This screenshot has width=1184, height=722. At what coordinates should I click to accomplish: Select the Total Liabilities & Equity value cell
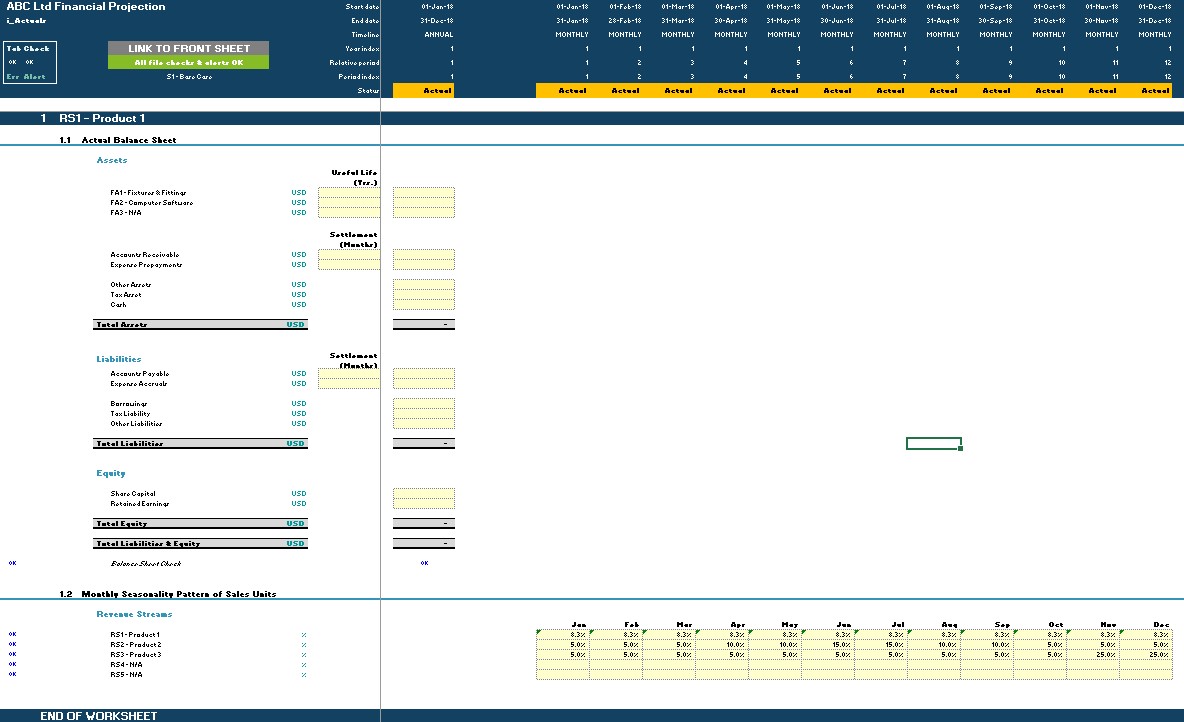[x=424, y=544]
